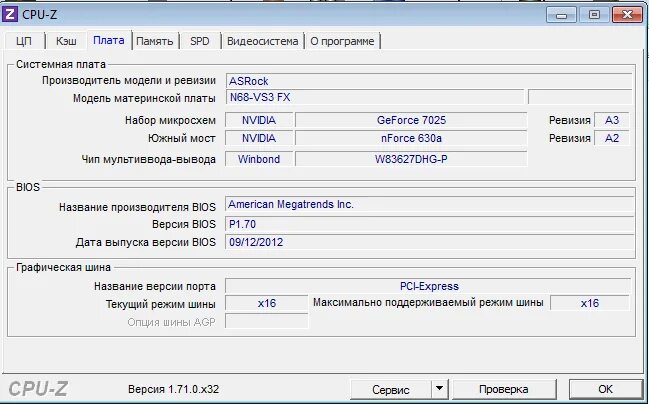Image resolution: width=649 pixels, height=404 pixels.
Task: Click the CPU-Z logo at the bottom left
Action: tap(38, 389)
